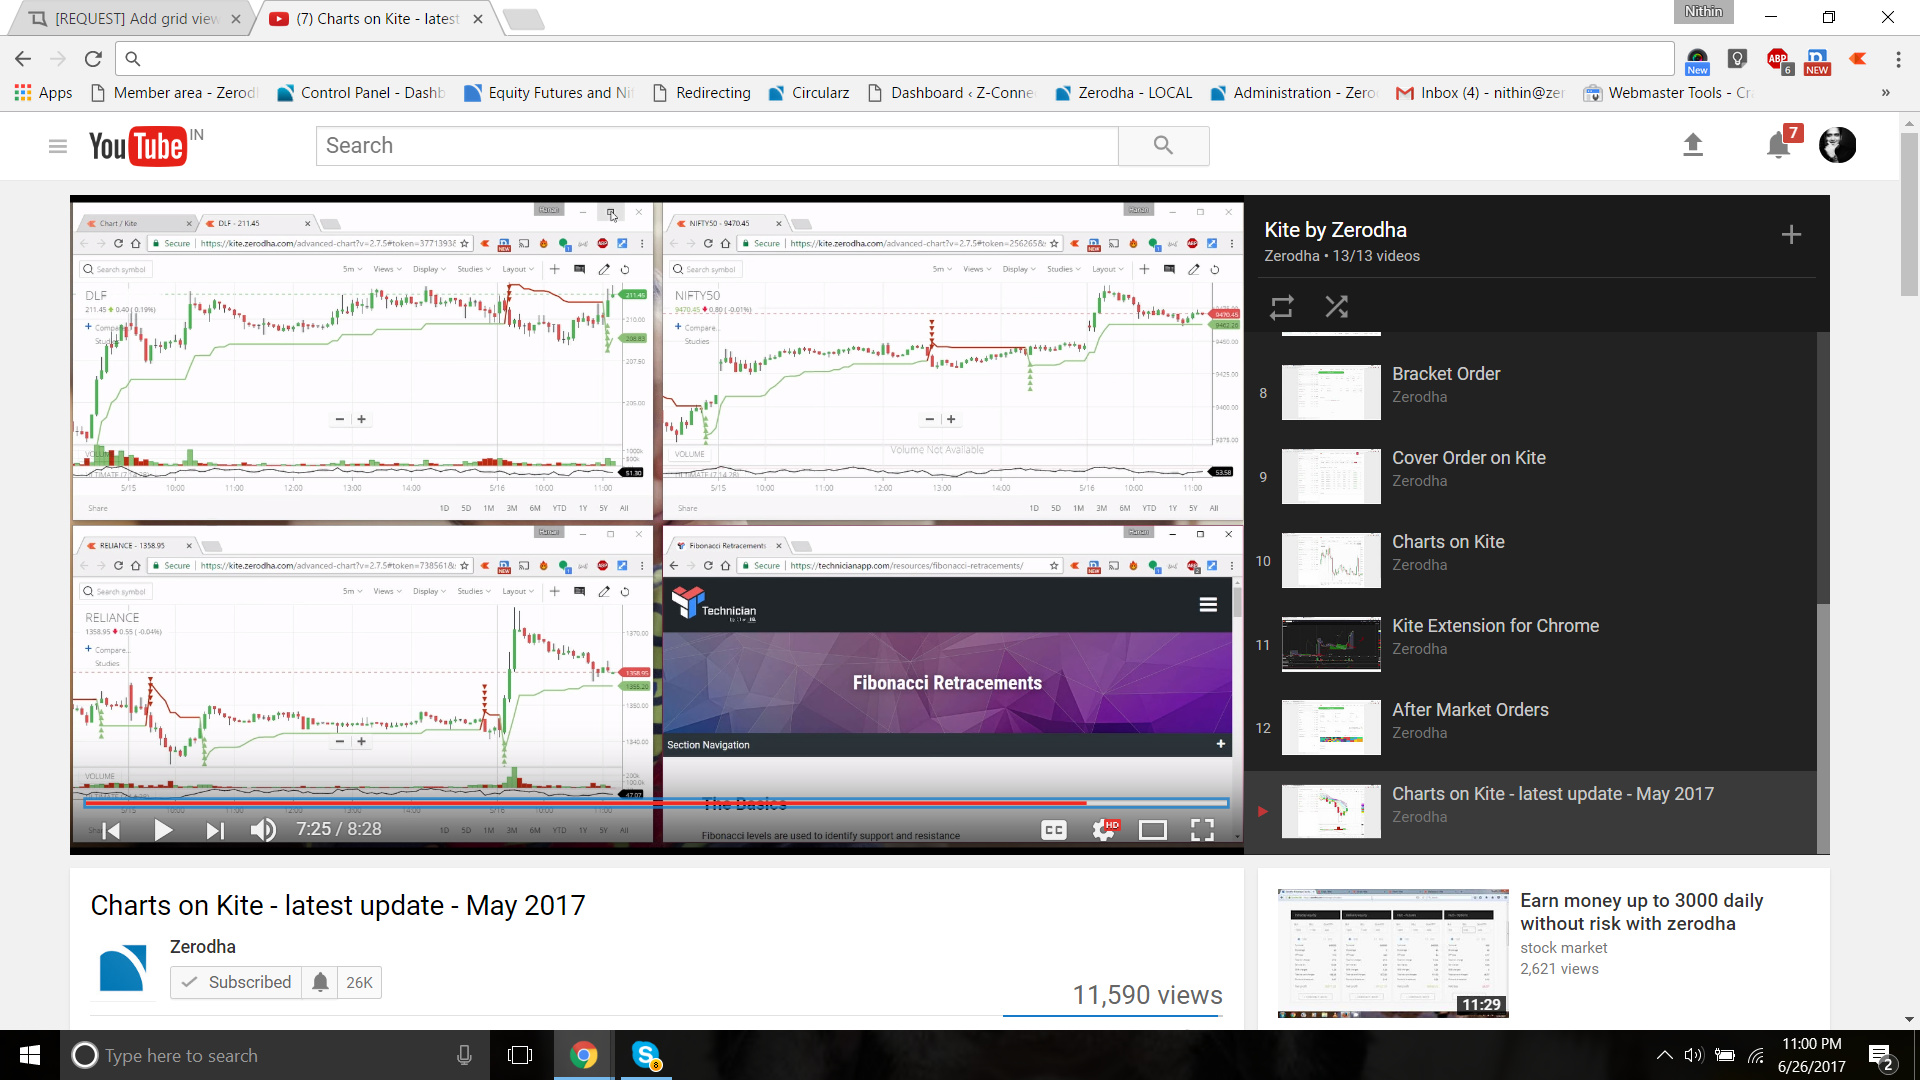Screen dimensions: 1920x1080
Task: Click the Subscribed button
Action: (236, 982)
